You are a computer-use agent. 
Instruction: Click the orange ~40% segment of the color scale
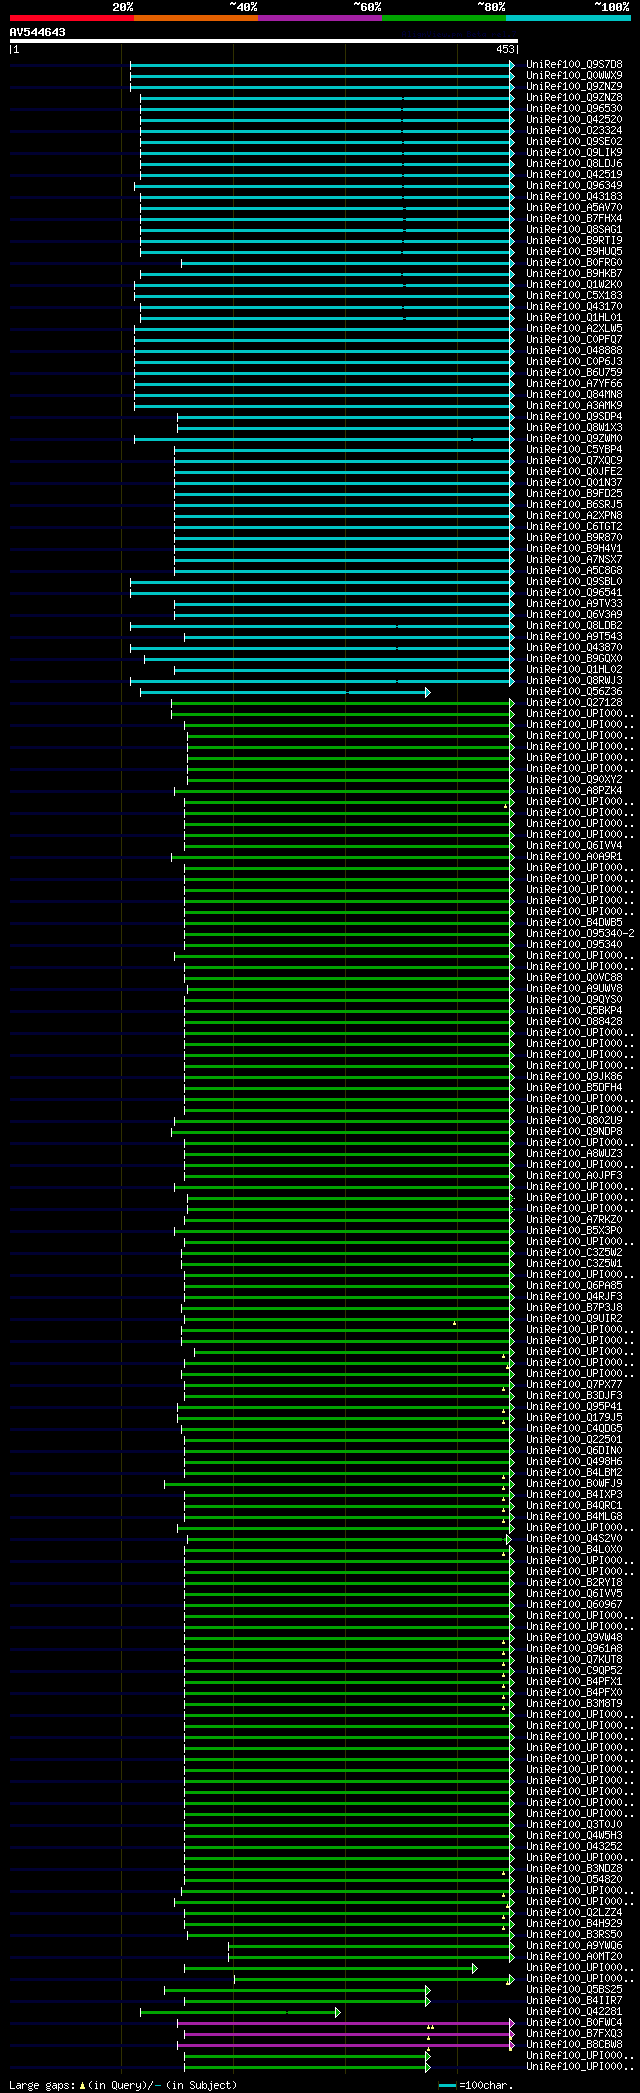pyautogui.click(x=195, y=18)
